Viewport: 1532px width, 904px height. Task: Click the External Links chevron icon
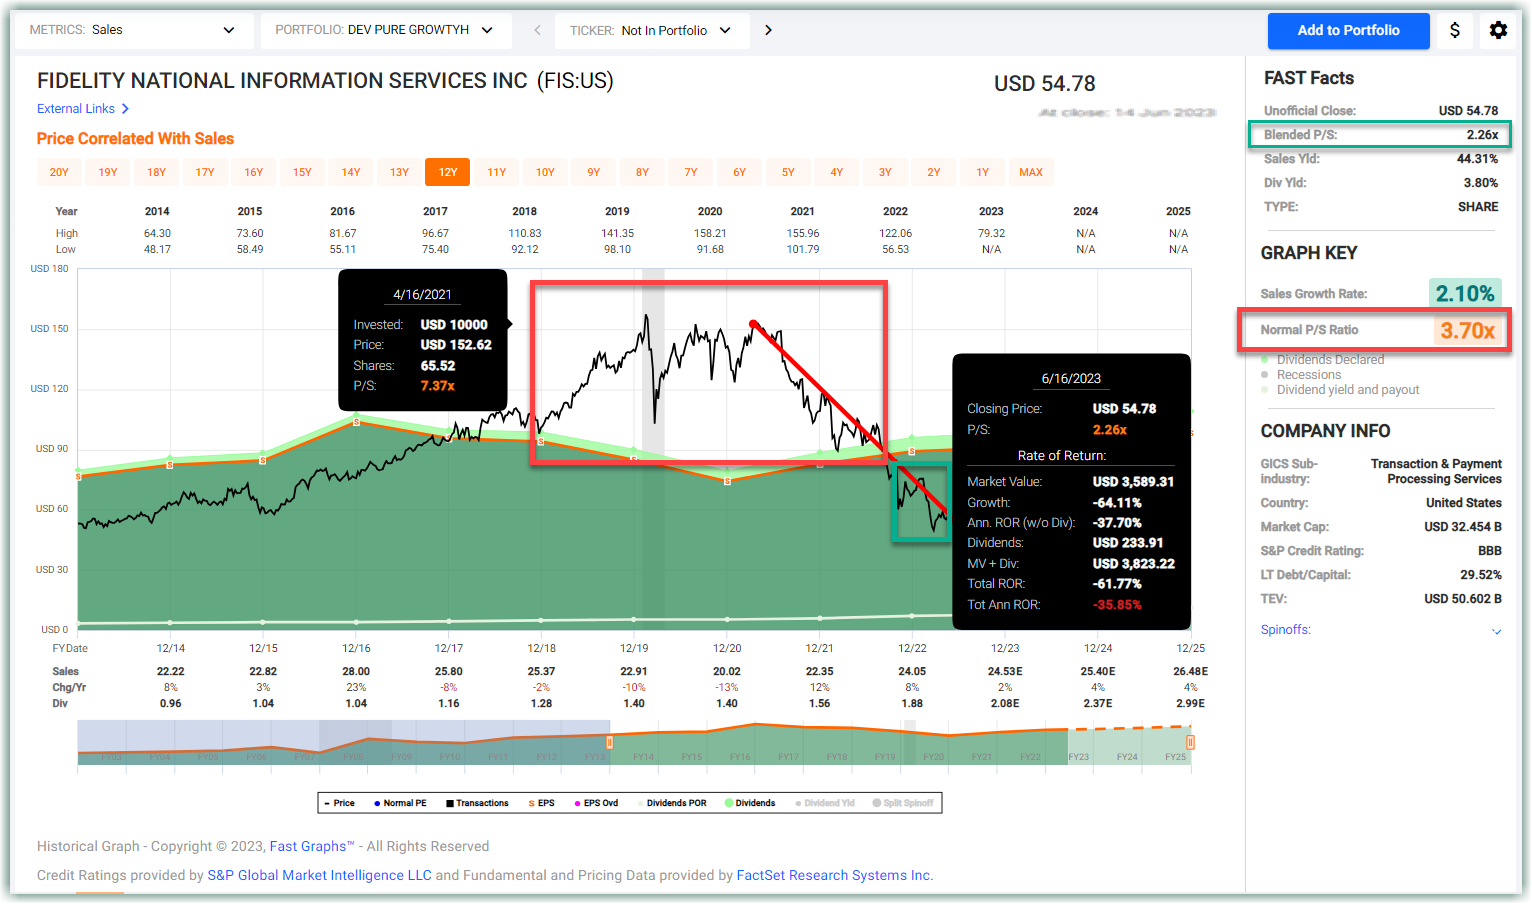point(125,109)
